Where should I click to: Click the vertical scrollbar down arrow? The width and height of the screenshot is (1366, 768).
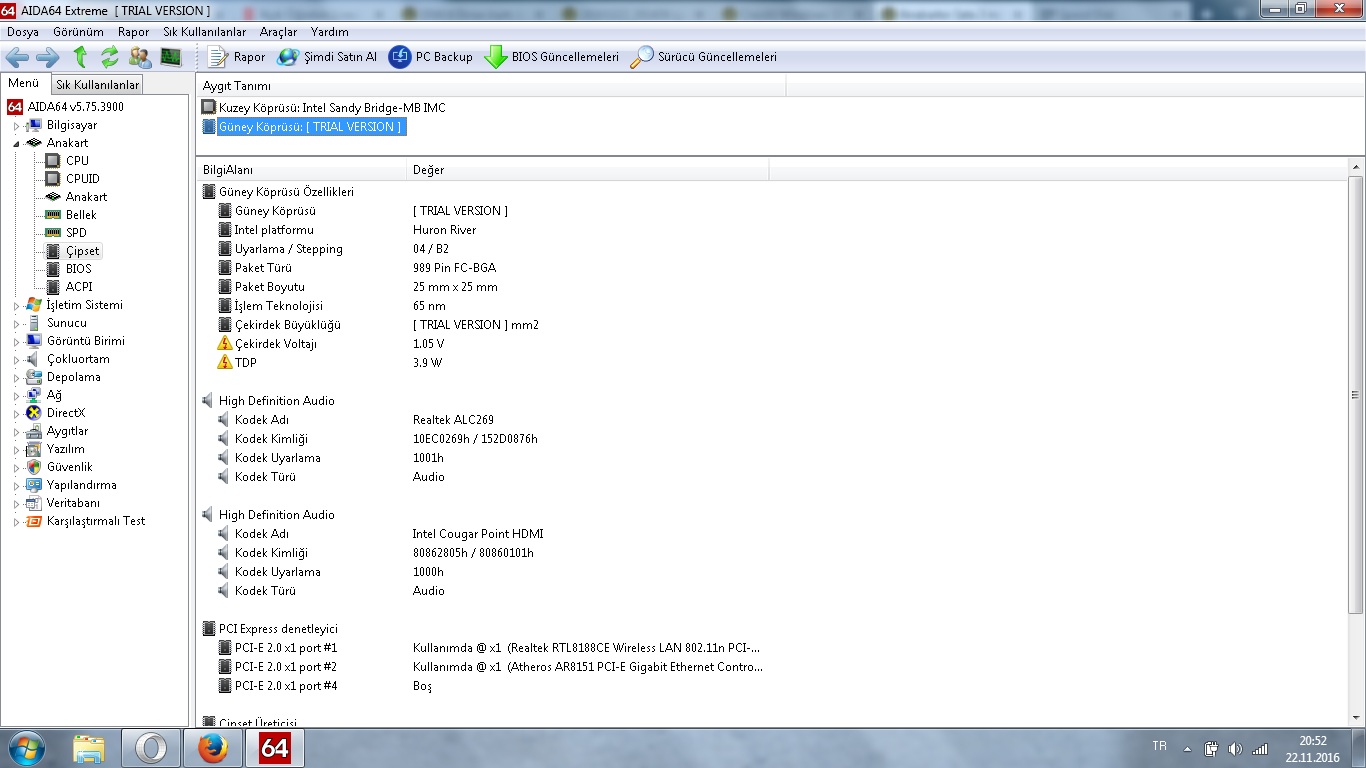click(x=1356, y=719)
